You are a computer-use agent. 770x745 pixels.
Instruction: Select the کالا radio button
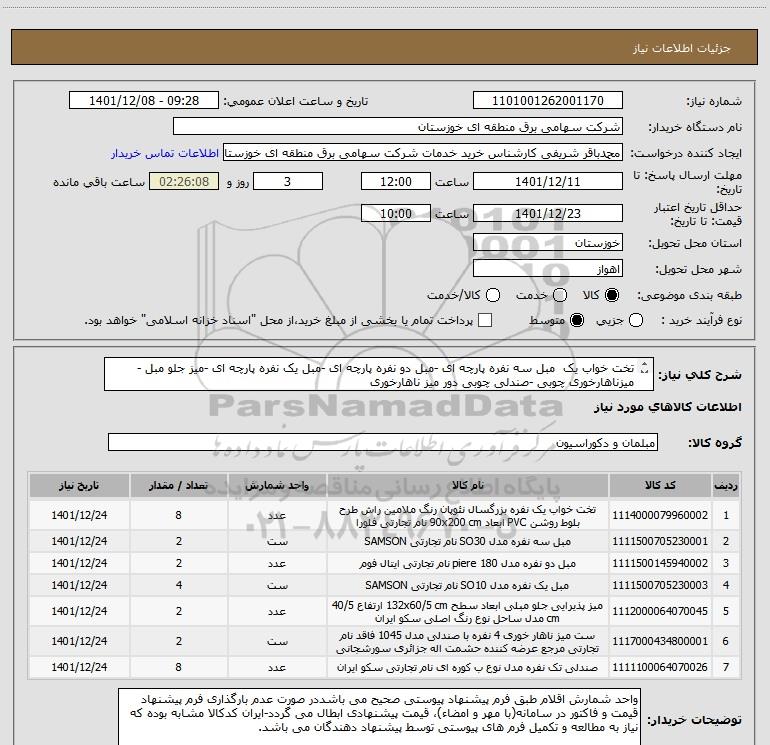click(x=612, y=295)
